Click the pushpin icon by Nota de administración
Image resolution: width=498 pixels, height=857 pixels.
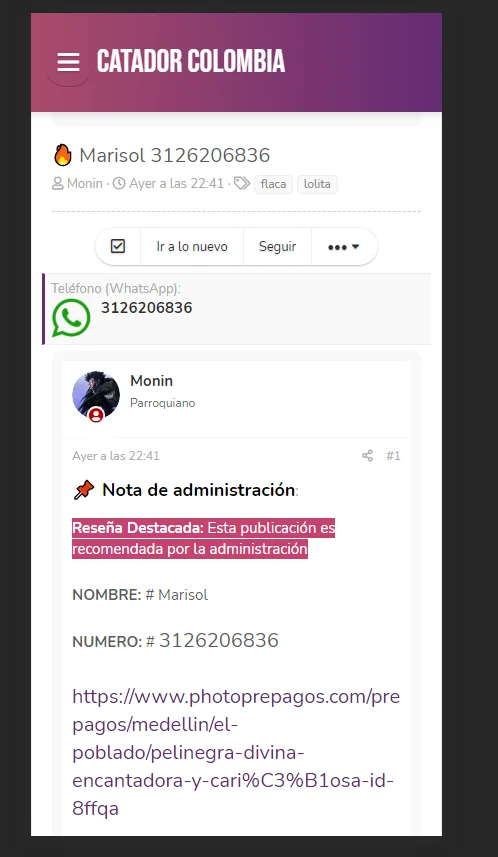[84, 490]
